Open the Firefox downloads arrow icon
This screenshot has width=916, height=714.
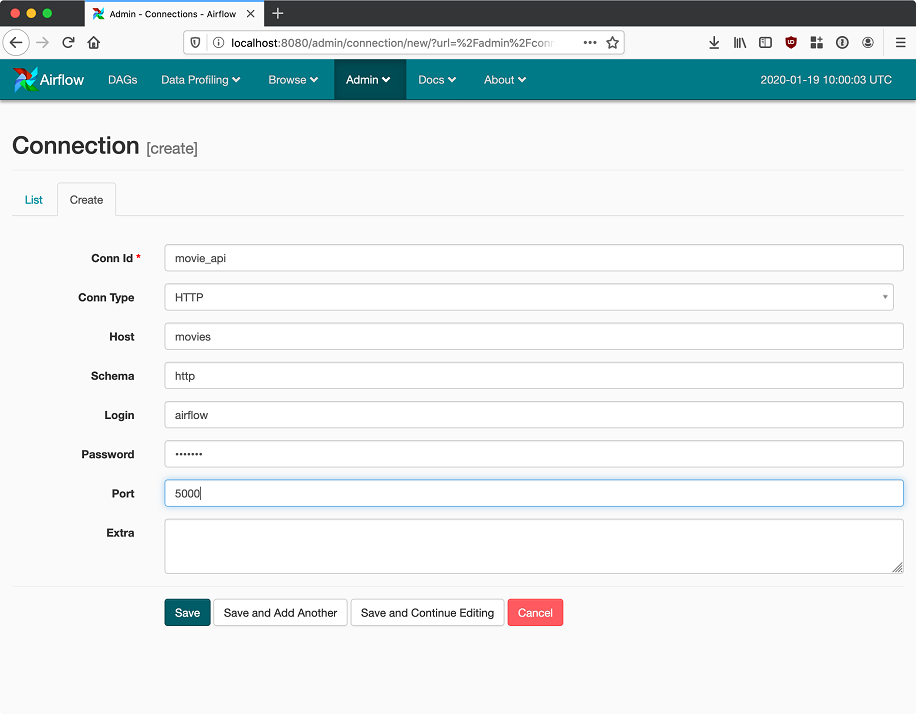pos(714,43)
